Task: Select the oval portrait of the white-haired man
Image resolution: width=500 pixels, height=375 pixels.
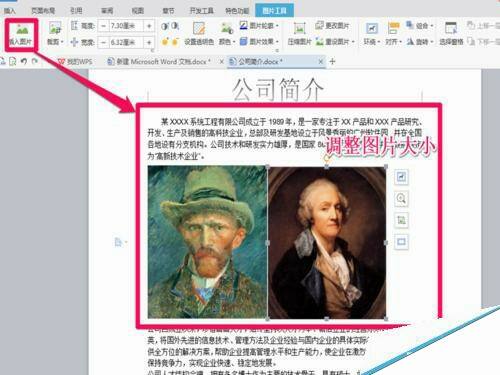Action: tap(327, 243)
